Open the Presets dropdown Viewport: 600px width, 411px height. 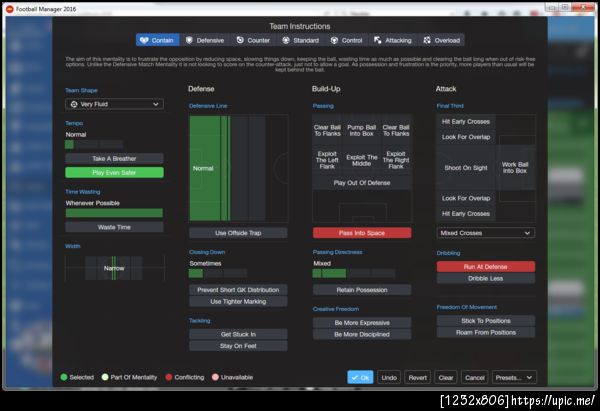pyautogui.click(x=514, y=378)
